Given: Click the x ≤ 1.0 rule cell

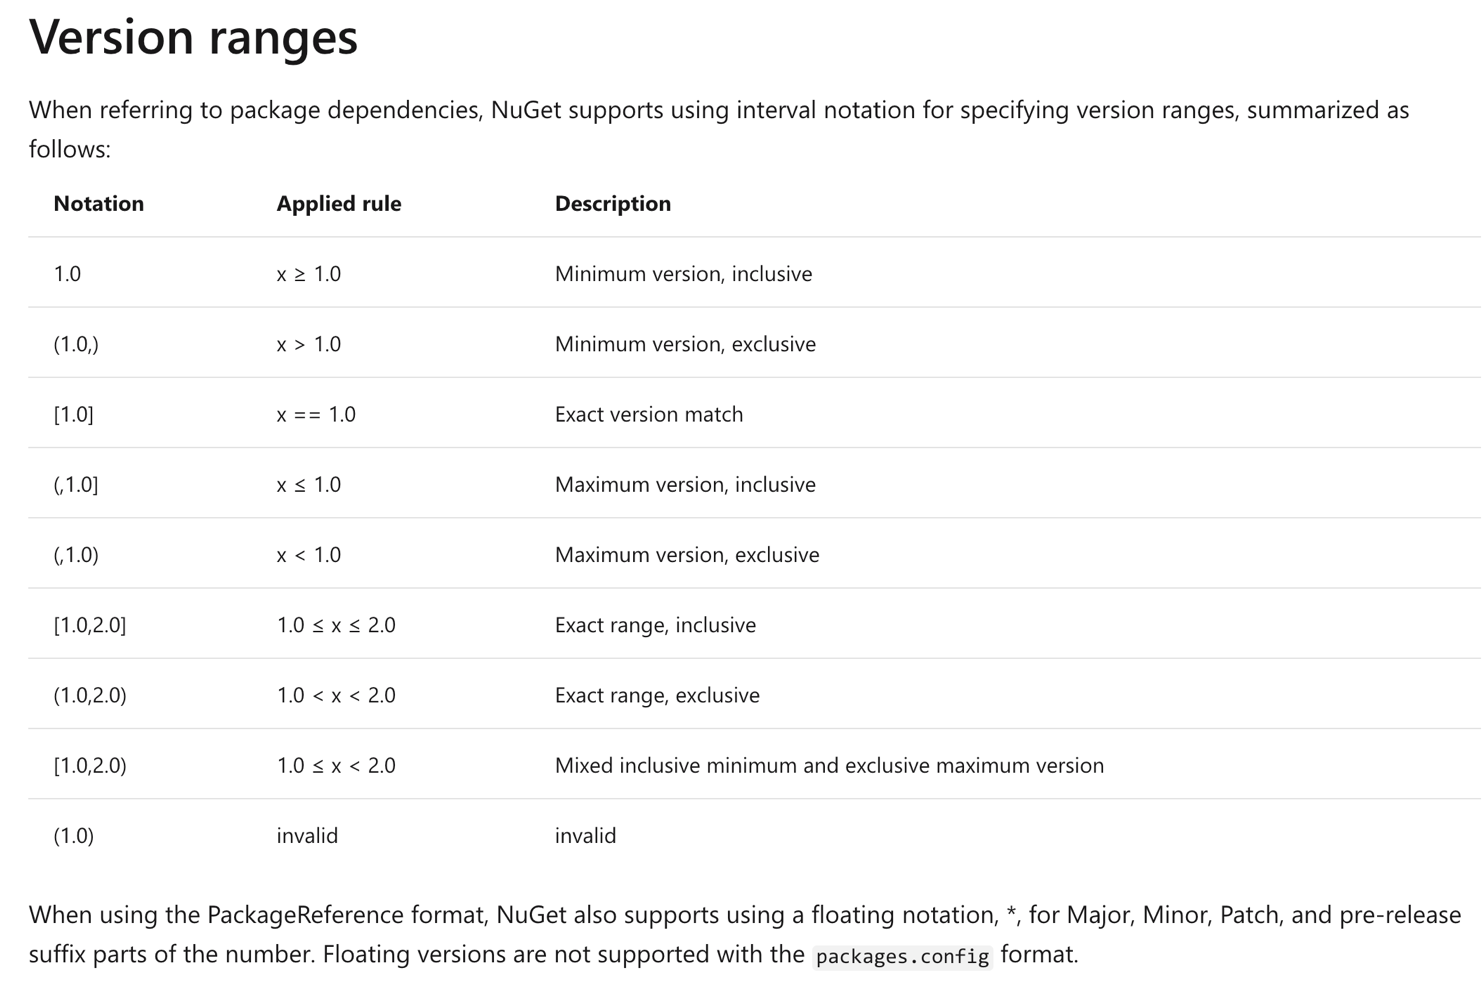Looking at the screenshot, I should [308, 485].
